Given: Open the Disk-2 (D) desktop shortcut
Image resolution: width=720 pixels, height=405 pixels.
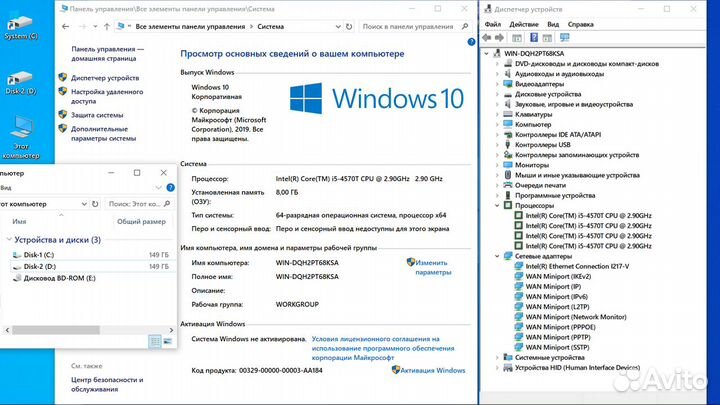Looking at the screenshot, I should click(x=21, y=83).
